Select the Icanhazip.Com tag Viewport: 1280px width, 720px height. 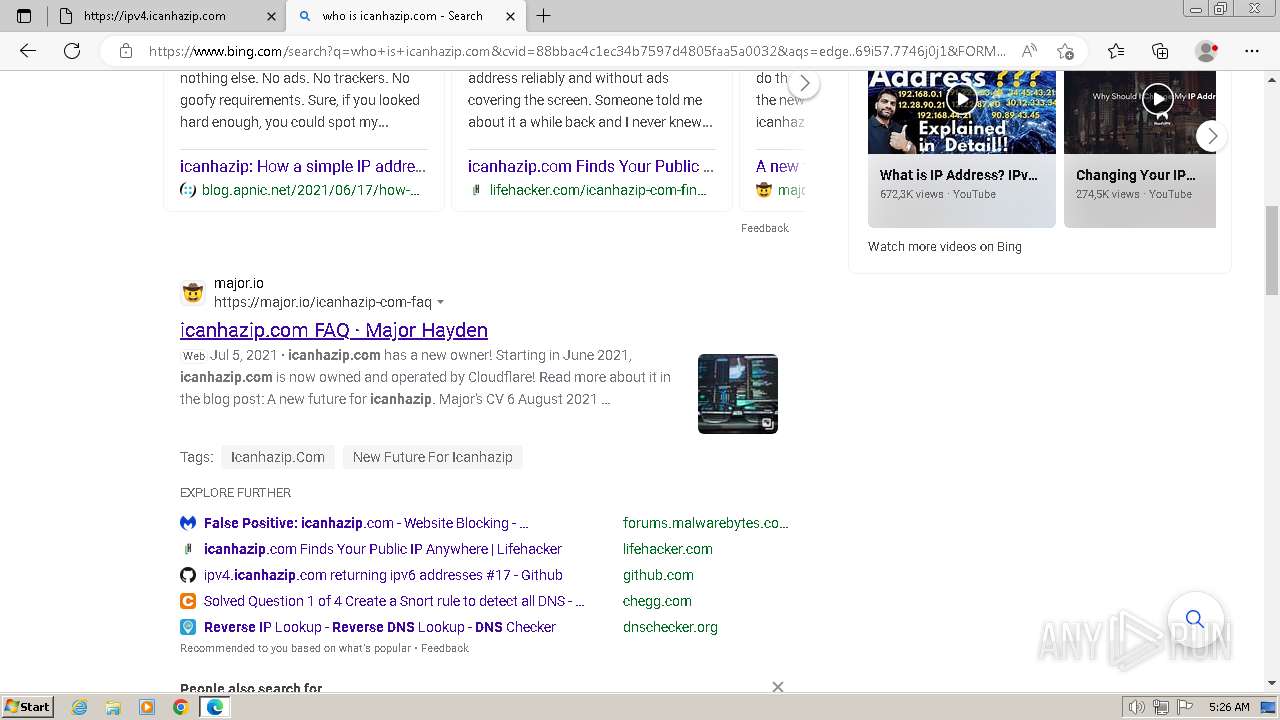[x=278, y=457]
